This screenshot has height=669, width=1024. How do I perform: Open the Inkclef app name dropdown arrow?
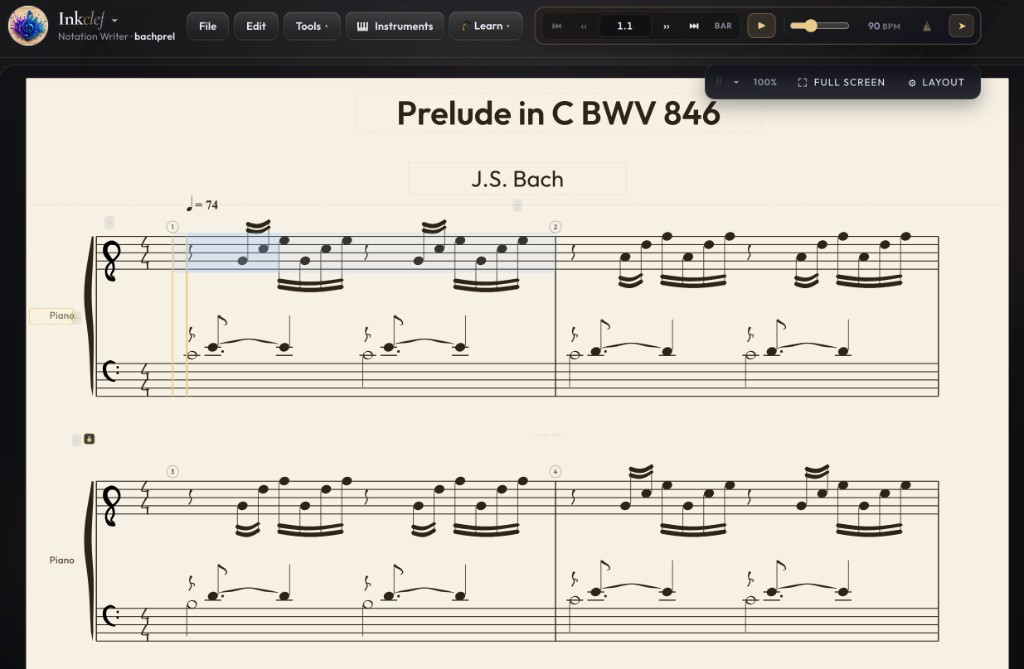(114, 20)
